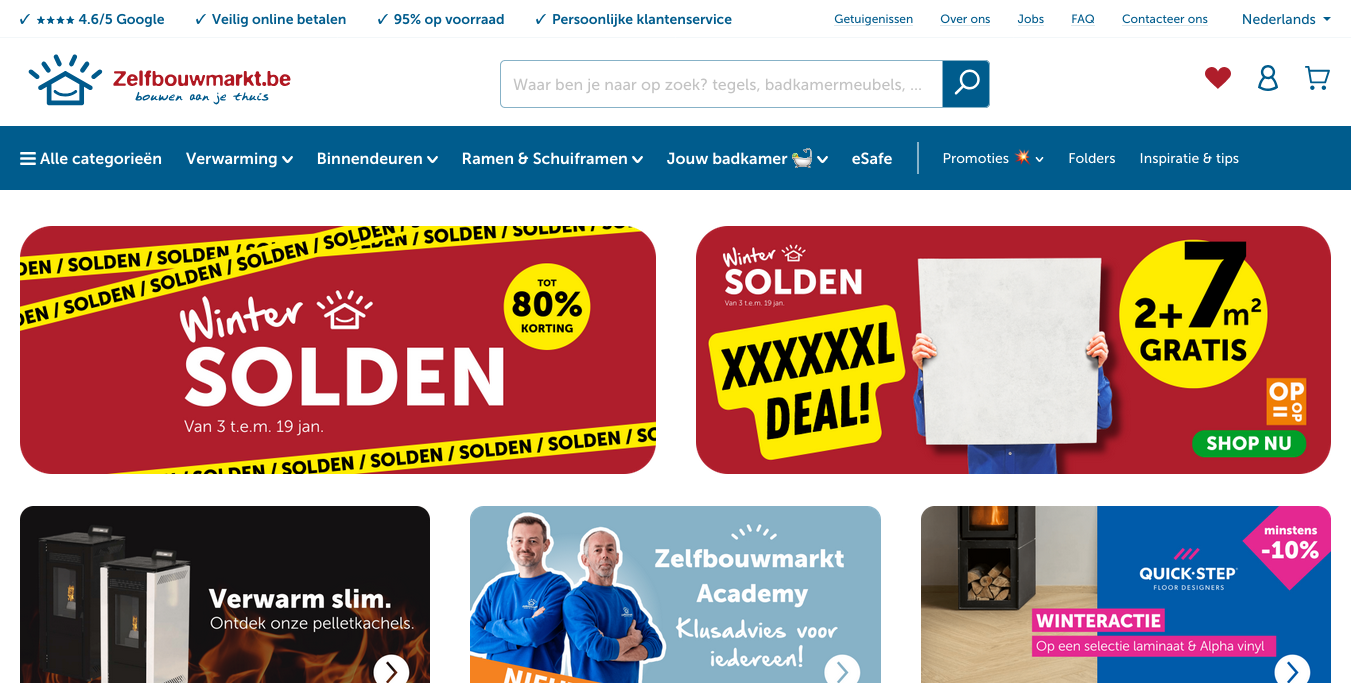The image size is (1366, 683).
Task: Click the green SHOP NU button
Action: (x=1248, y=443)
